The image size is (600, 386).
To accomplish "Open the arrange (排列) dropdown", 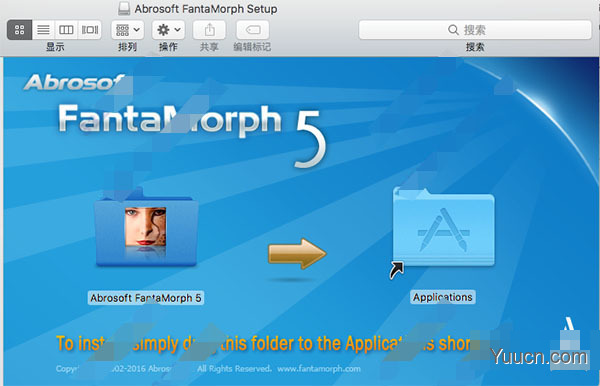I will [128, 30].
